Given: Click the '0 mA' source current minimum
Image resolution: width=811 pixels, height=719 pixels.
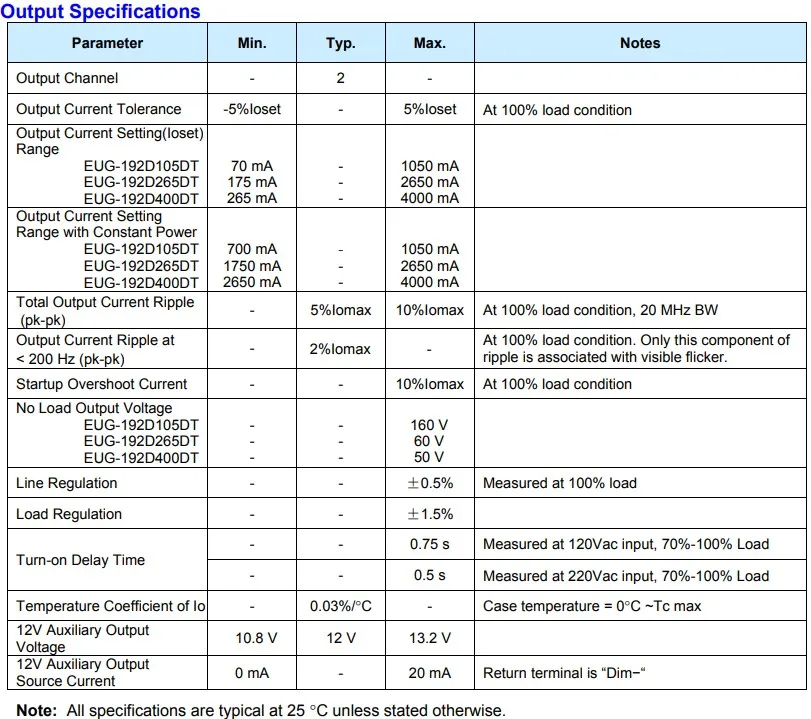Looking at the screenshot, I should coord(252,673).
